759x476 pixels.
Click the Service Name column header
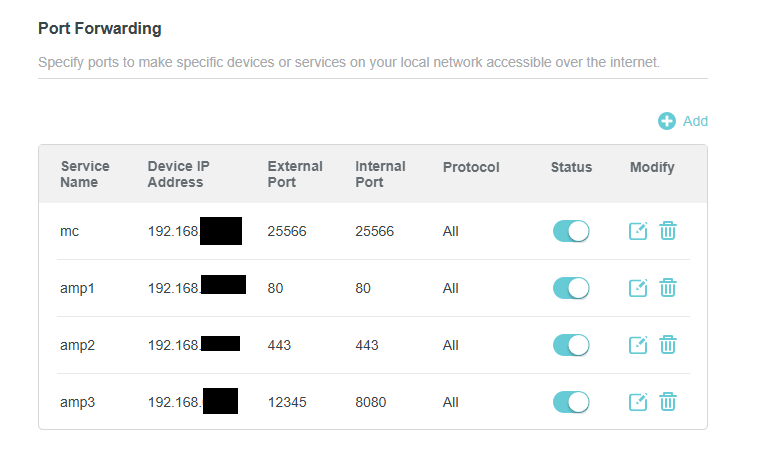coord(85,174)
